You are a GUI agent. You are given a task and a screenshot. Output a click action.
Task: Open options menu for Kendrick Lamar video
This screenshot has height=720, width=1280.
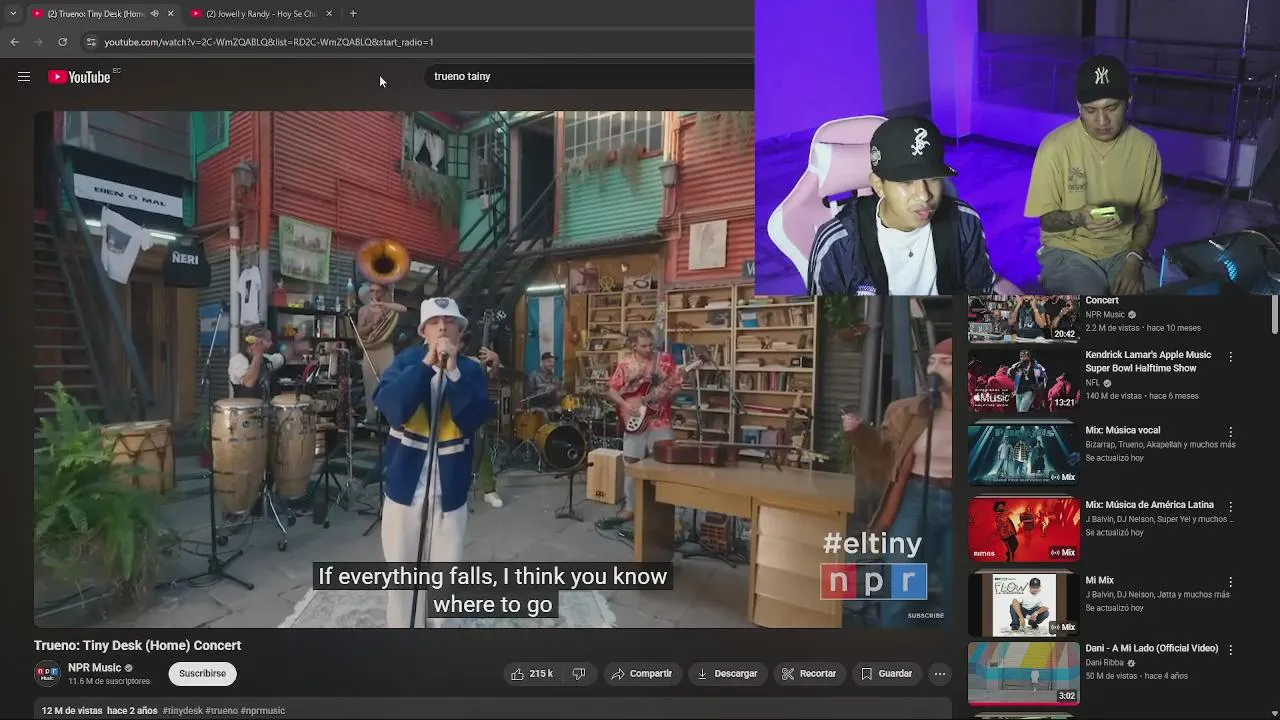point(1231,357)
